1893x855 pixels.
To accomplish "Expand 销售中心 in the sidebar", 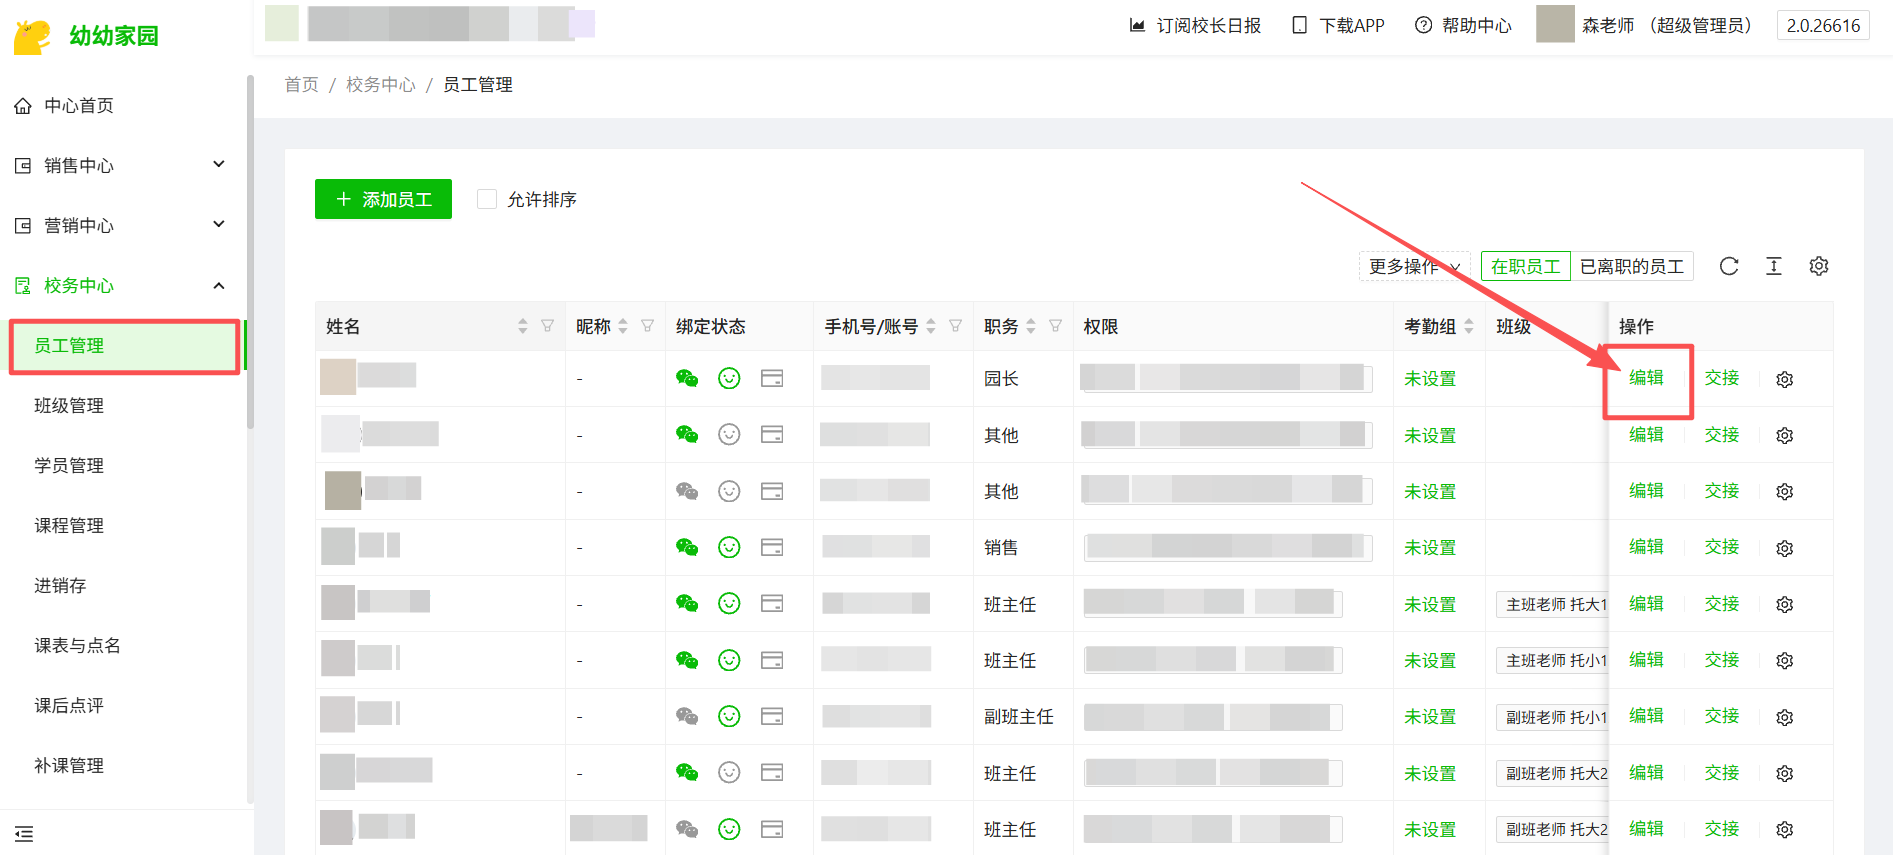I will tap(120, 165).
